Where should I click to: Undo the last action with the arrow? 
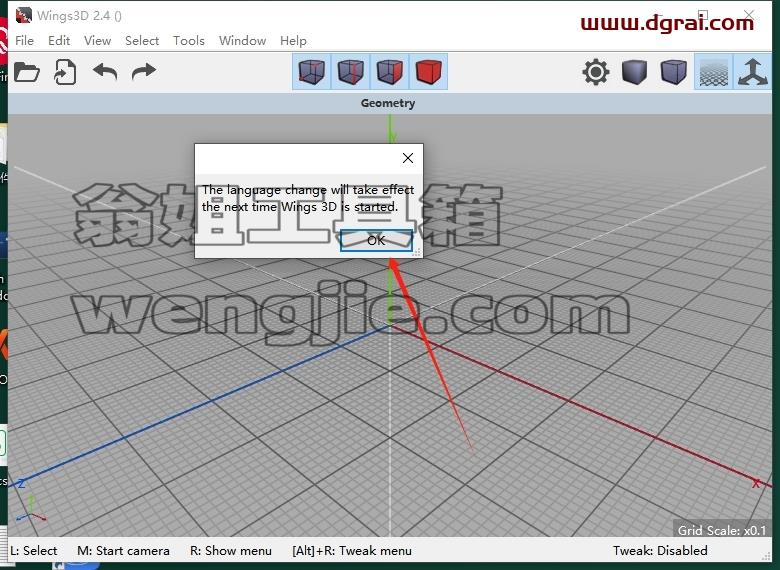pyautogui.click(x=105, y=72)
